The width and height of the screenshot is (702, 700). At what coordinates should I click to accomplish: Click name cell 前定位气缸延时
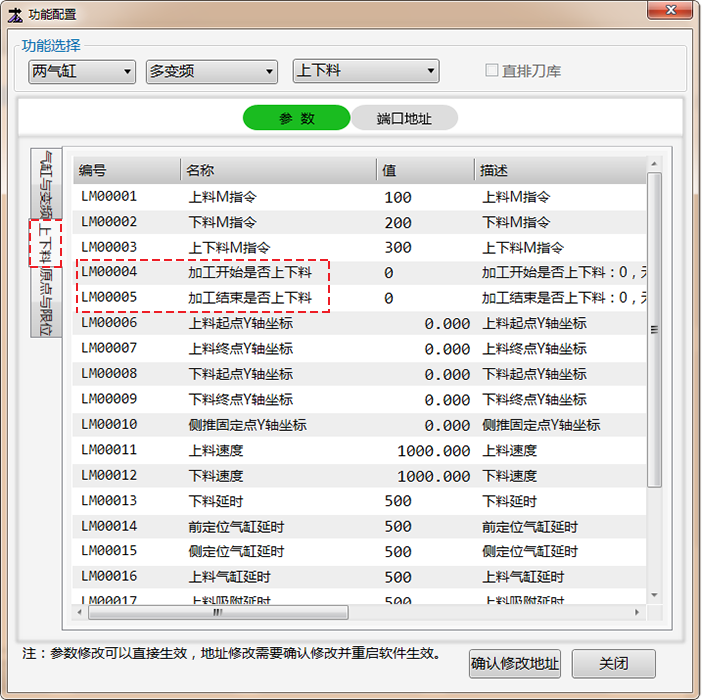coord(236,527)
